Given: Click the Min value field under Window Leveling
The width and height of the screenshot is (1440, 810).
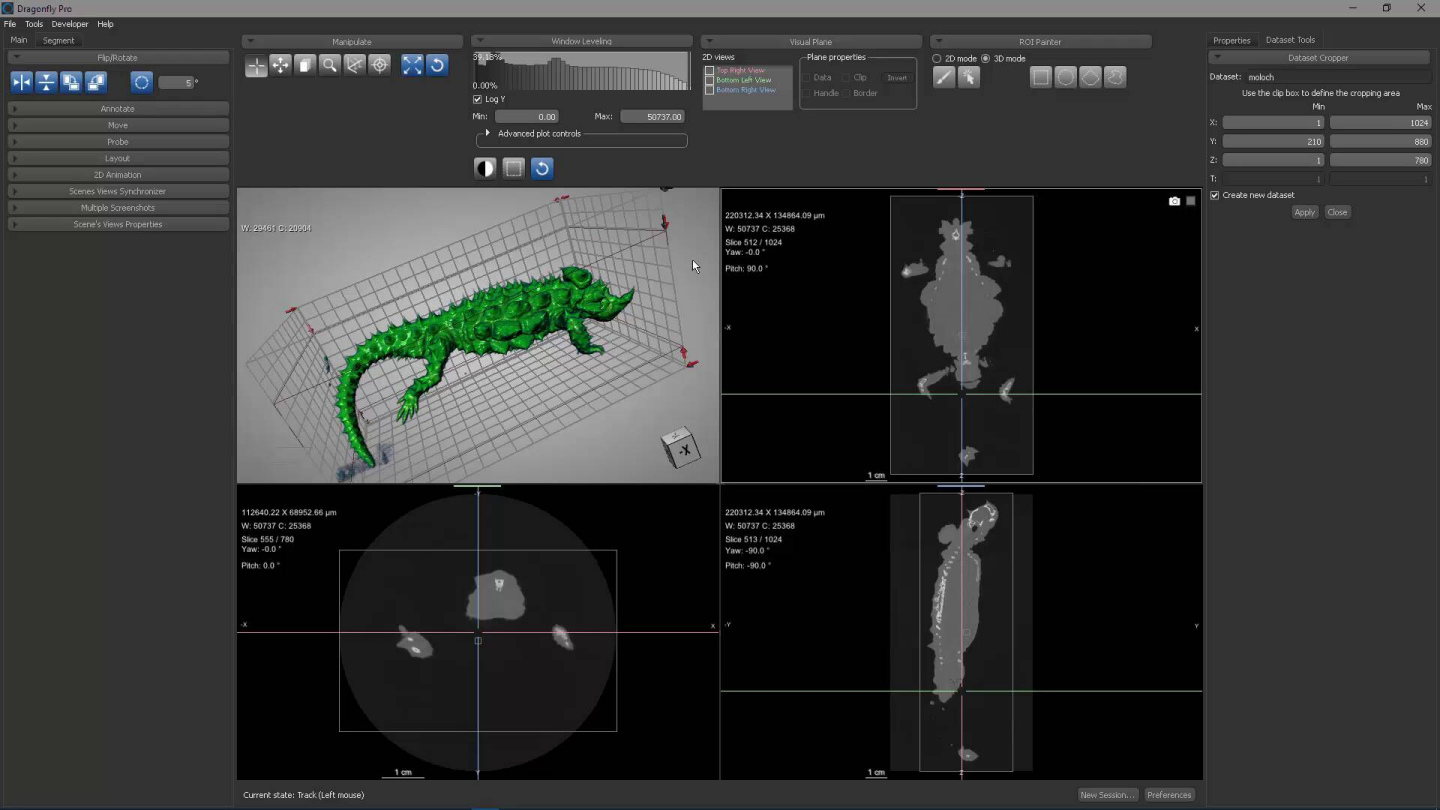Looking at the screenshot, I should pos(527,116).
